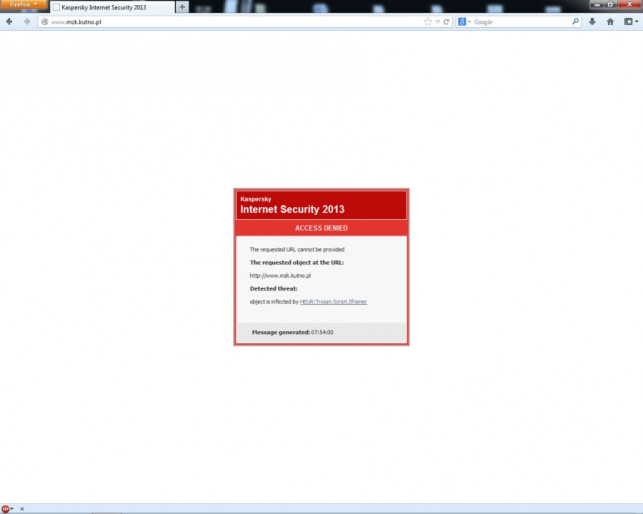
Task: Go forward with the Forward arrow
Action: tap(27, 22)
